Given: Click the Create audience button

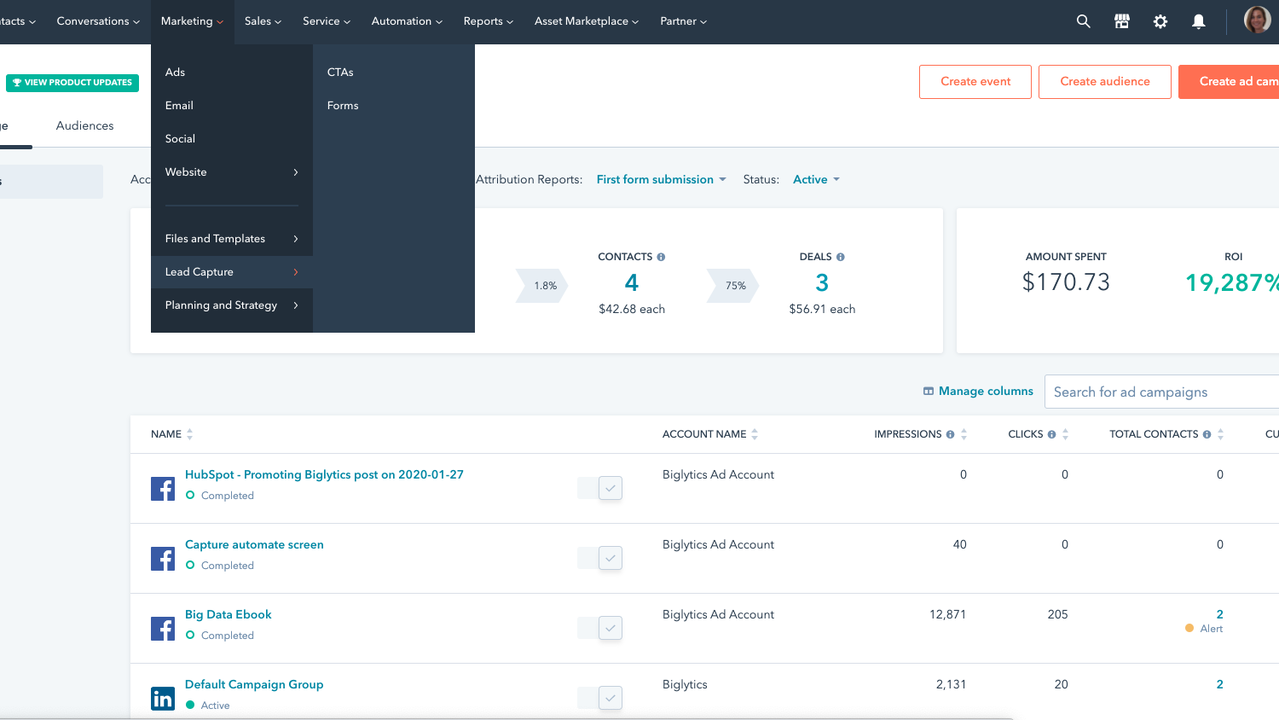Looking at the screenshot, I should tap(1104, 82).
